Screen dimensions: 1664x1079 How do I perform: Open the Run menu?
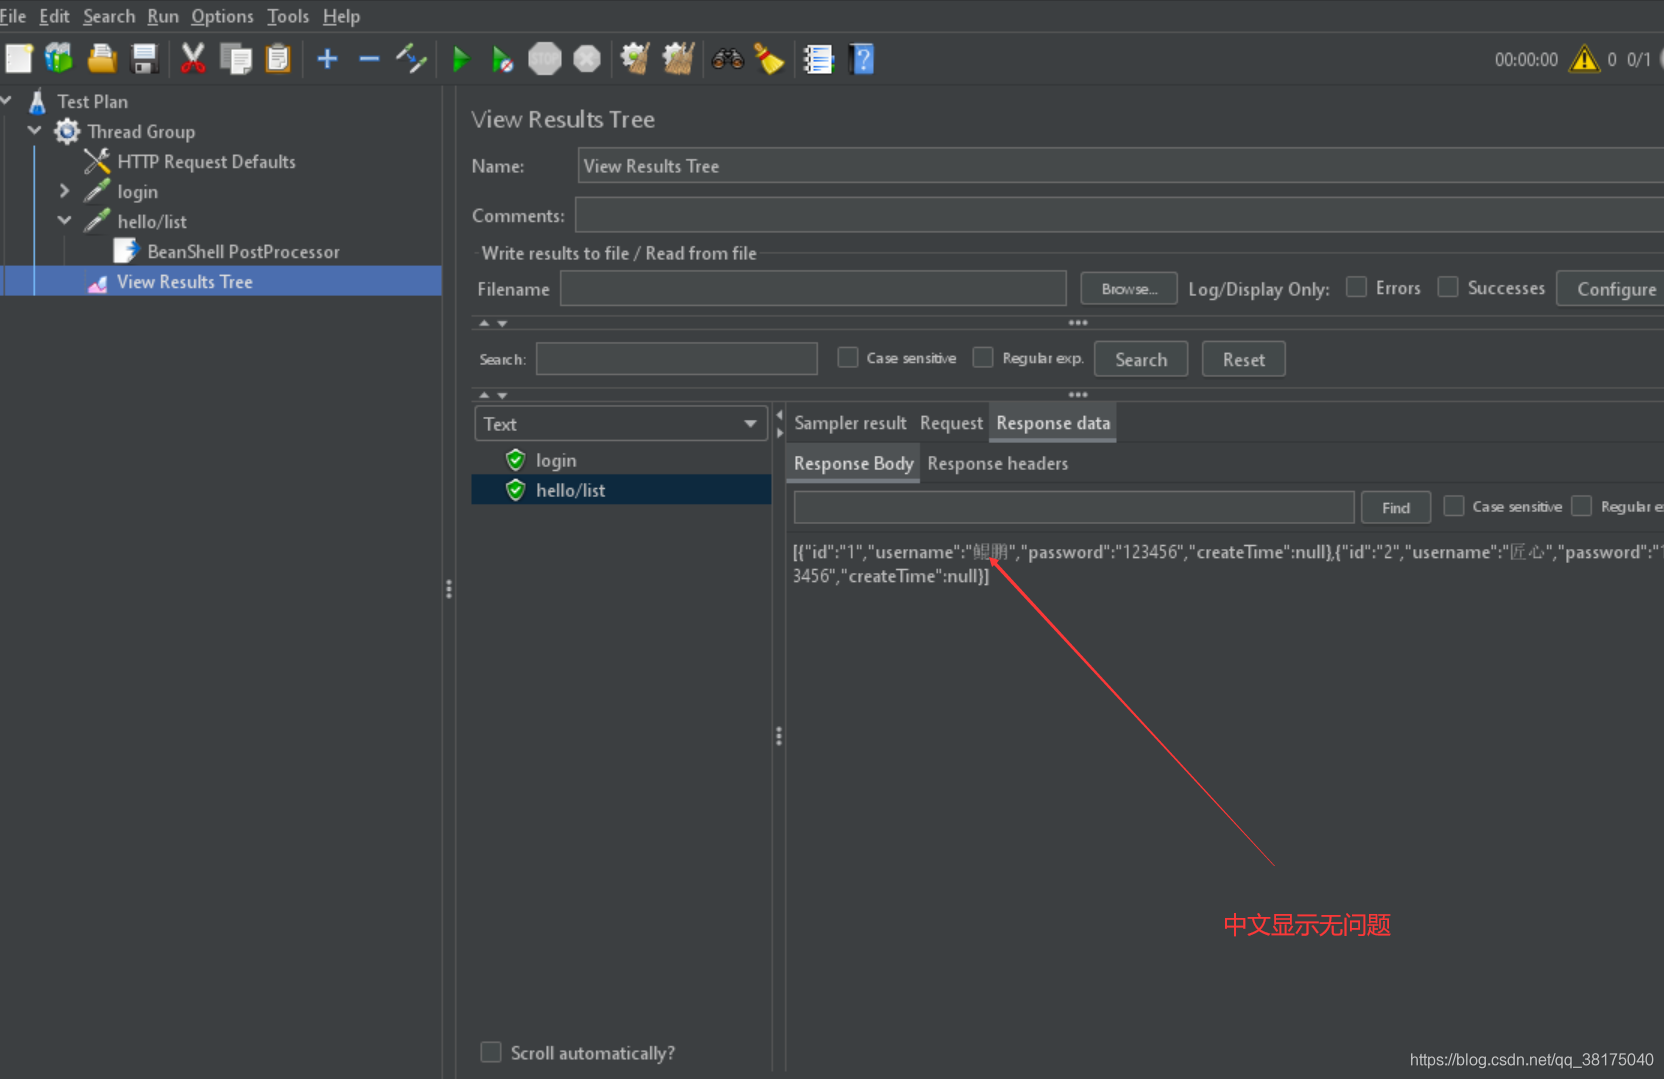(163, 16)
